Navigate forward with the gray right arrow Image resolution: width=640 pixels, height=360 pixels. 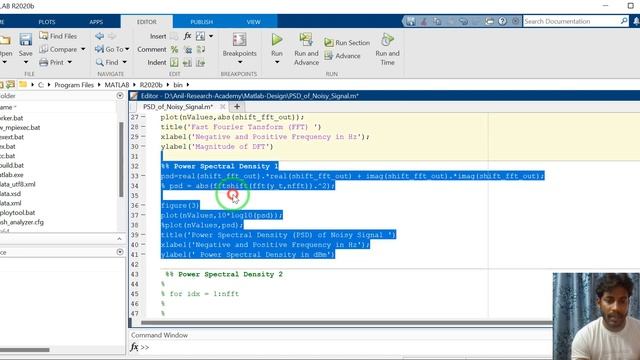112,36
